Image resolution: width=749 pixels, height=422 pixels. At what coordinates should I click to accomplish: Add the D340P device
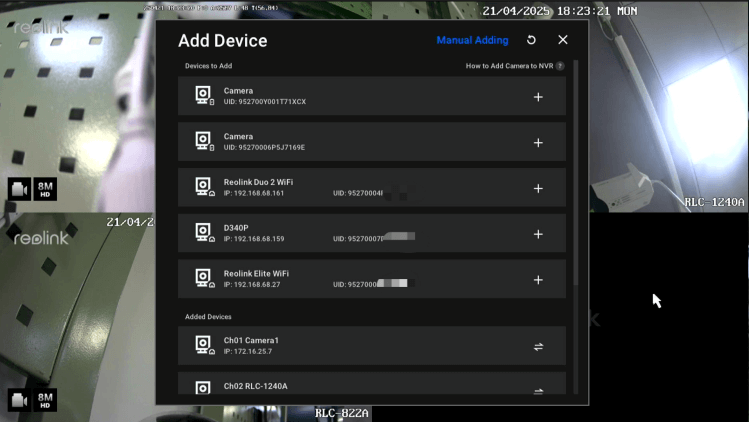tap(538, 234)
